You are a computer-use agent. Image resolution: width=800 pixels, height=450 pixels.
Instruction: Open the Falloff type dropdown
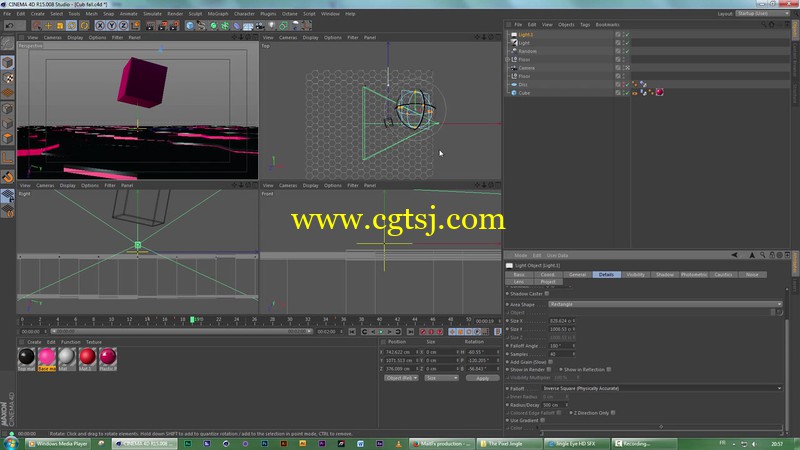coord(662,388)
